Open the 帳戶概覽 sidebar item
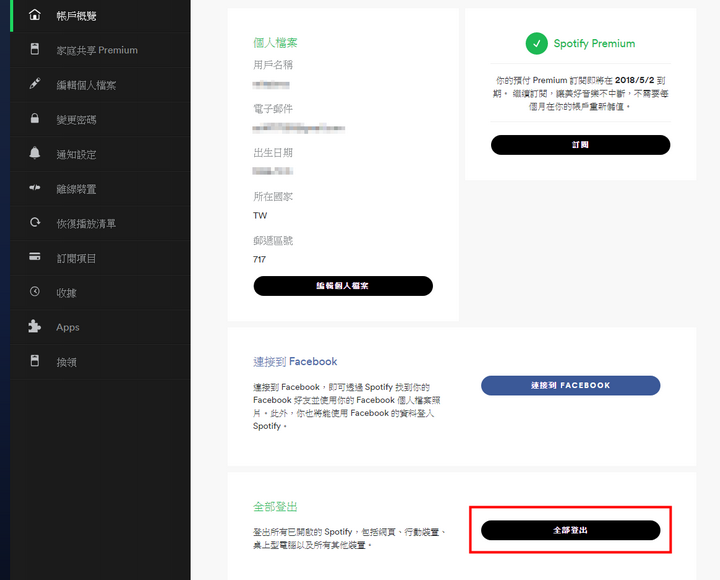Viewport: 720px width, 580px height. [x=100, y=16]
